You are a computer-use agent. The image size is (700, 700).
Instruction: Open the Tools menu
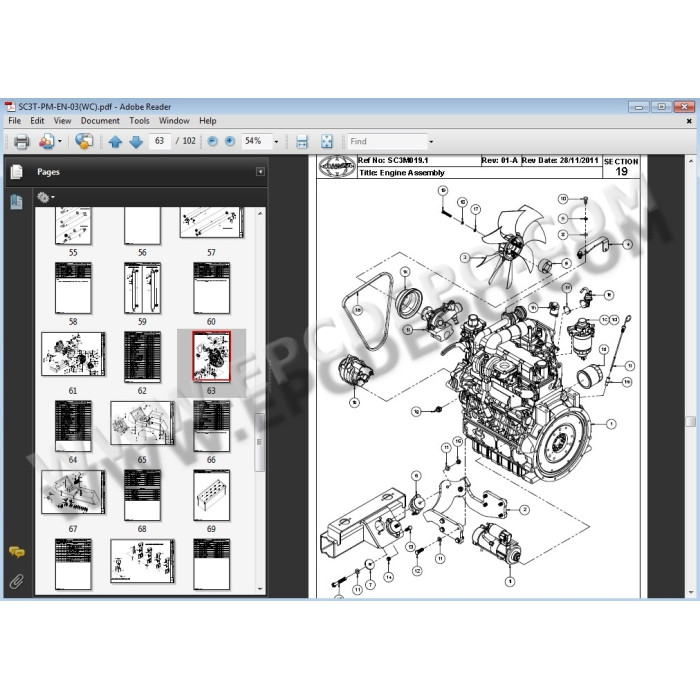point(139,121)
